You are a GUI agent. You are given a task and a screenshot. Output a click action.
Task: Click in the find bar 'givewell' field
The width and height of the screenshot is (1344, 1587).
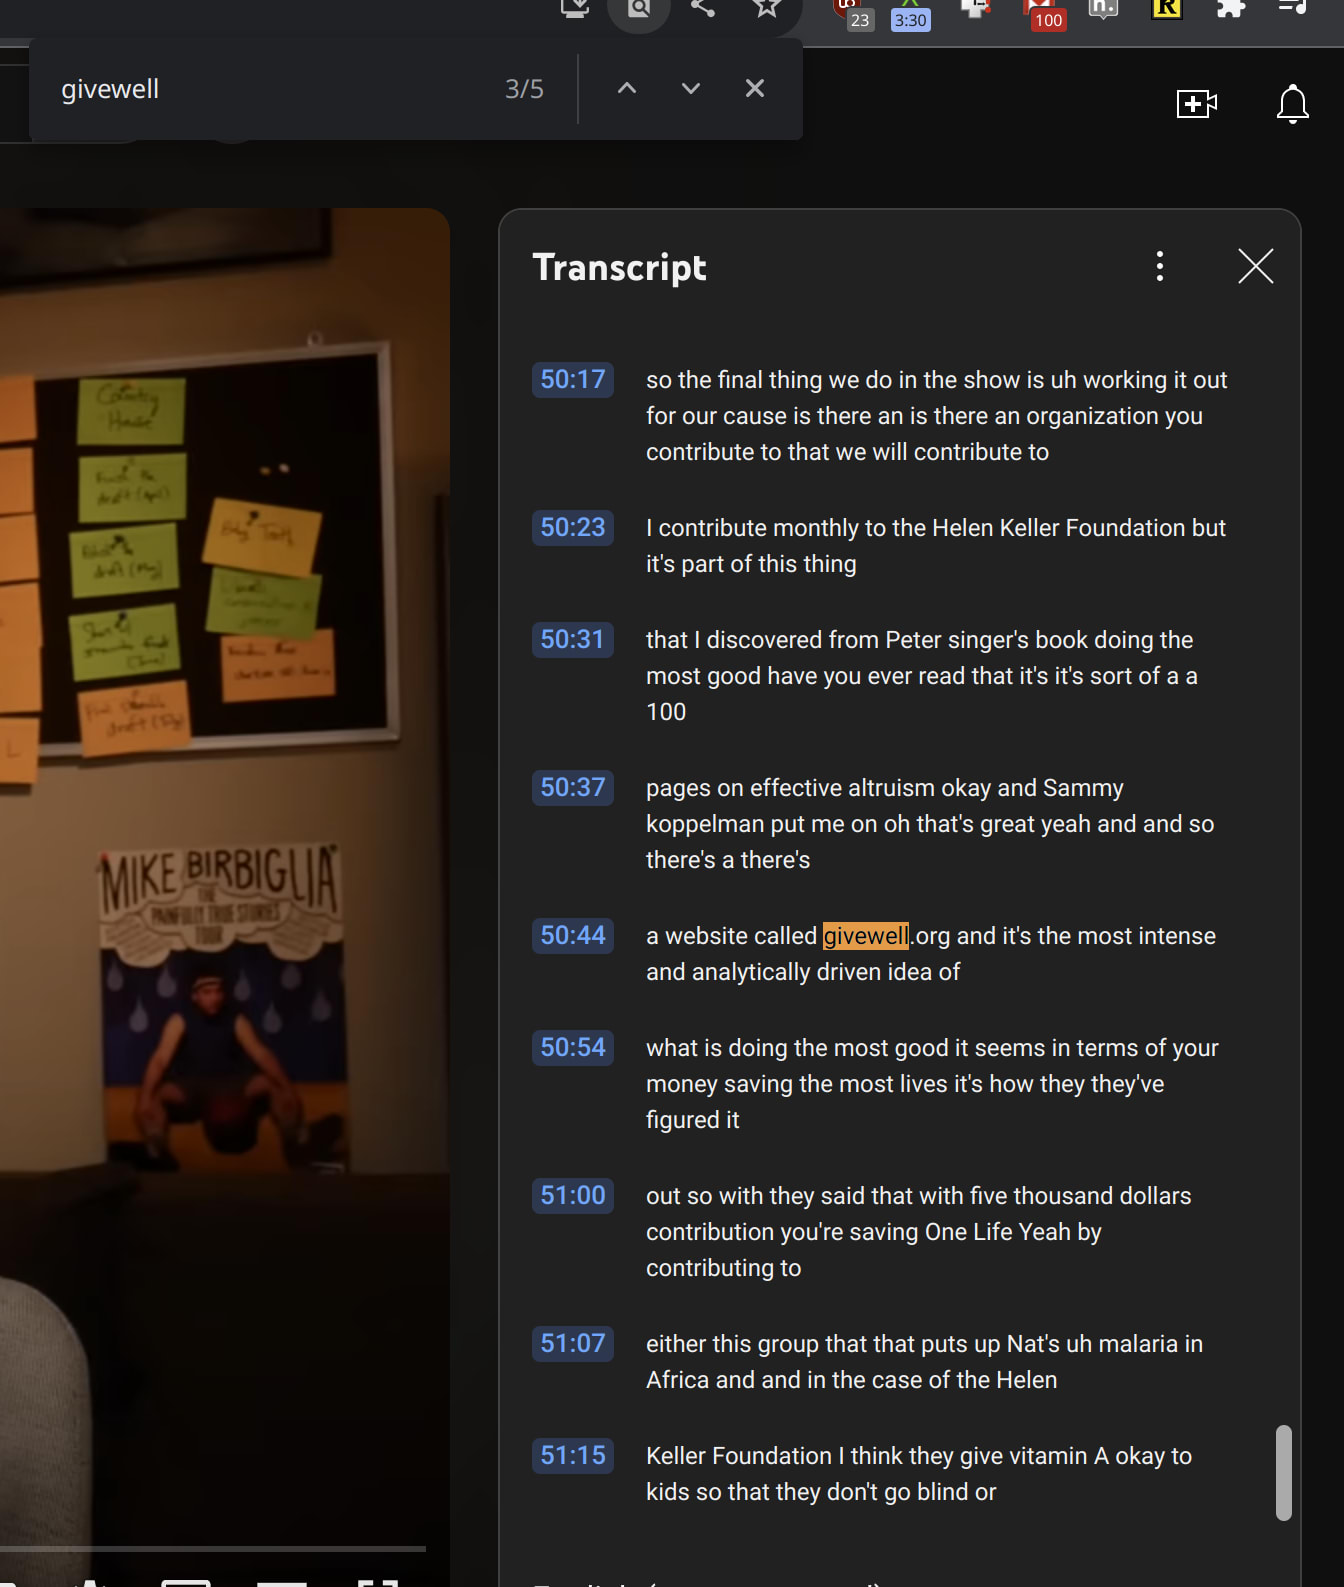point(270,89)
